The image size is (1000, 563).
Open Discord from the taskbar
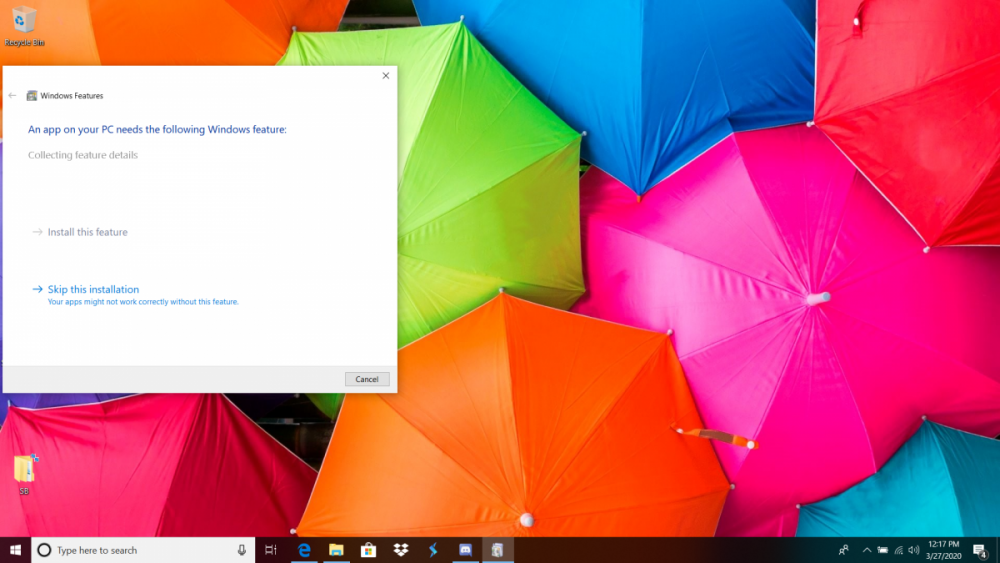click(465, 550)
